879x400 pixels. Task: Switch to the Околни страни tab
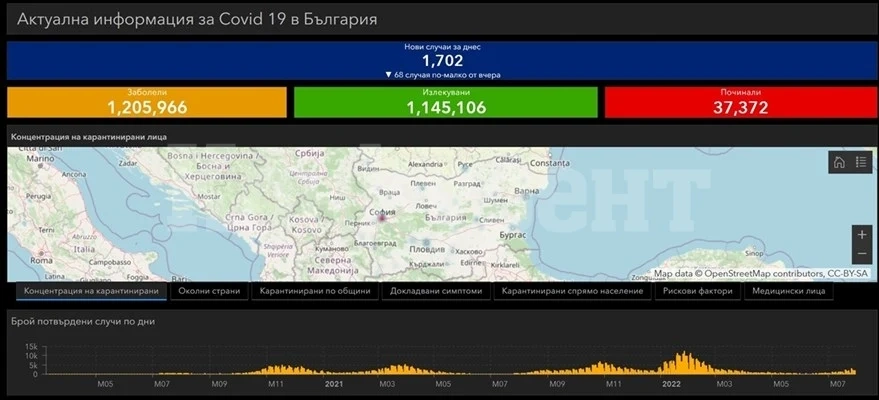coord(209,291)
